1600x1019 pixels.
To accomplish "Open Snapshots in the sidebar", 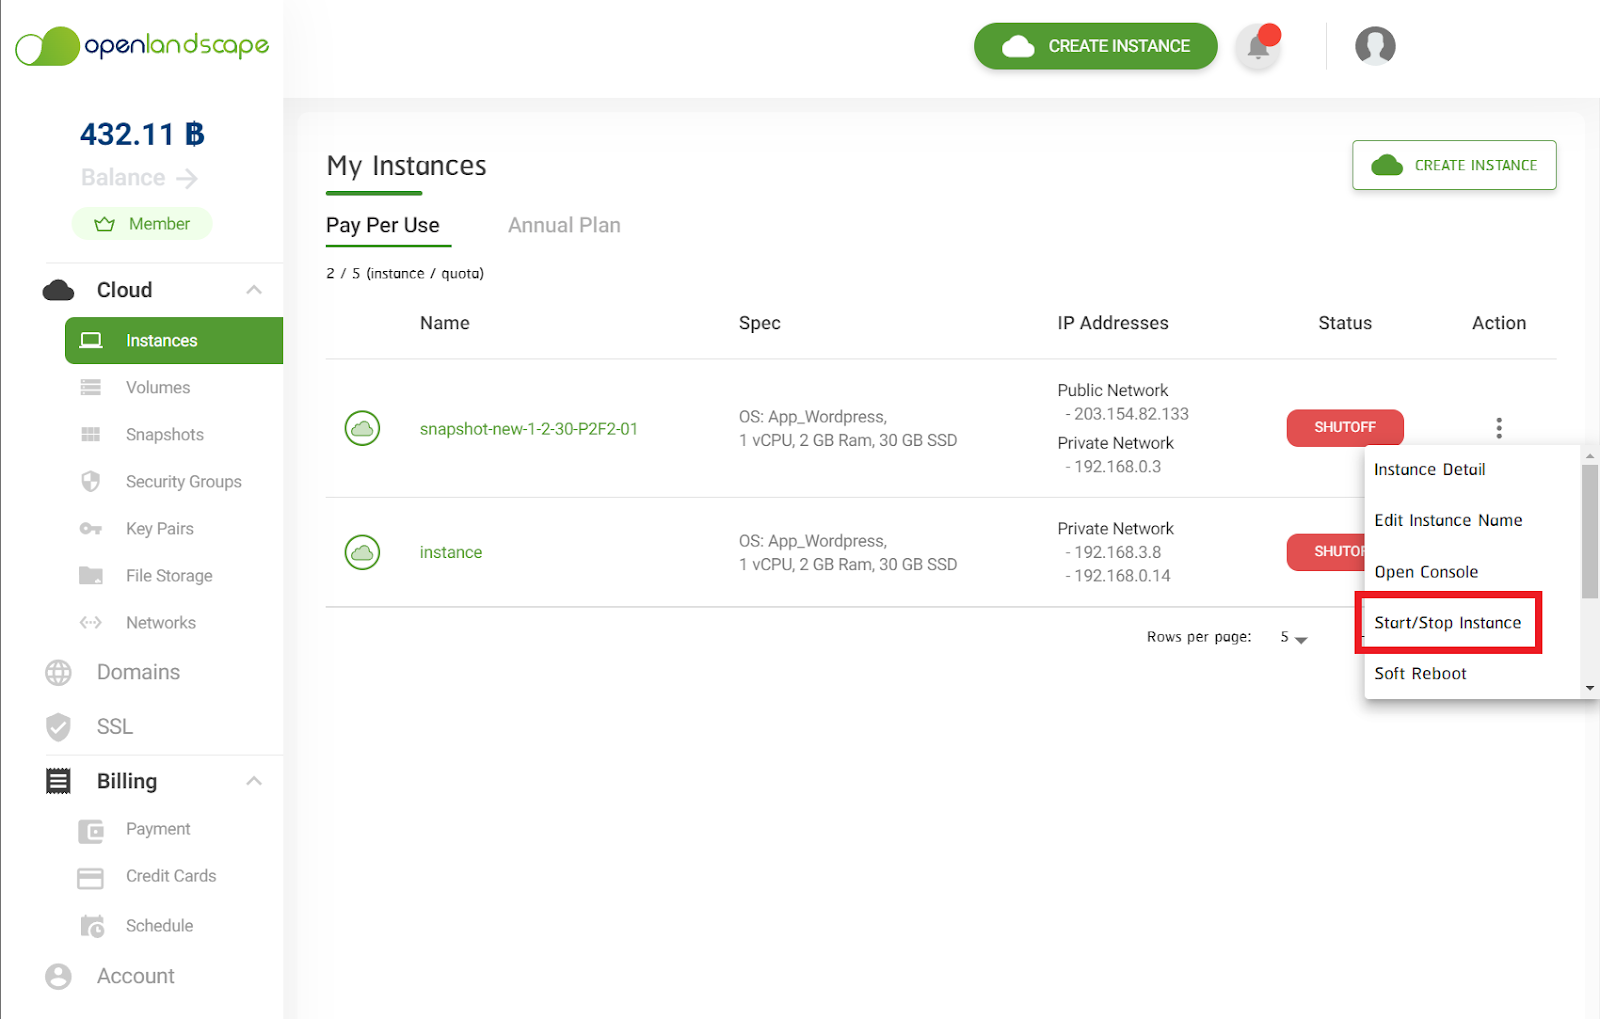I will coord(165,434).
